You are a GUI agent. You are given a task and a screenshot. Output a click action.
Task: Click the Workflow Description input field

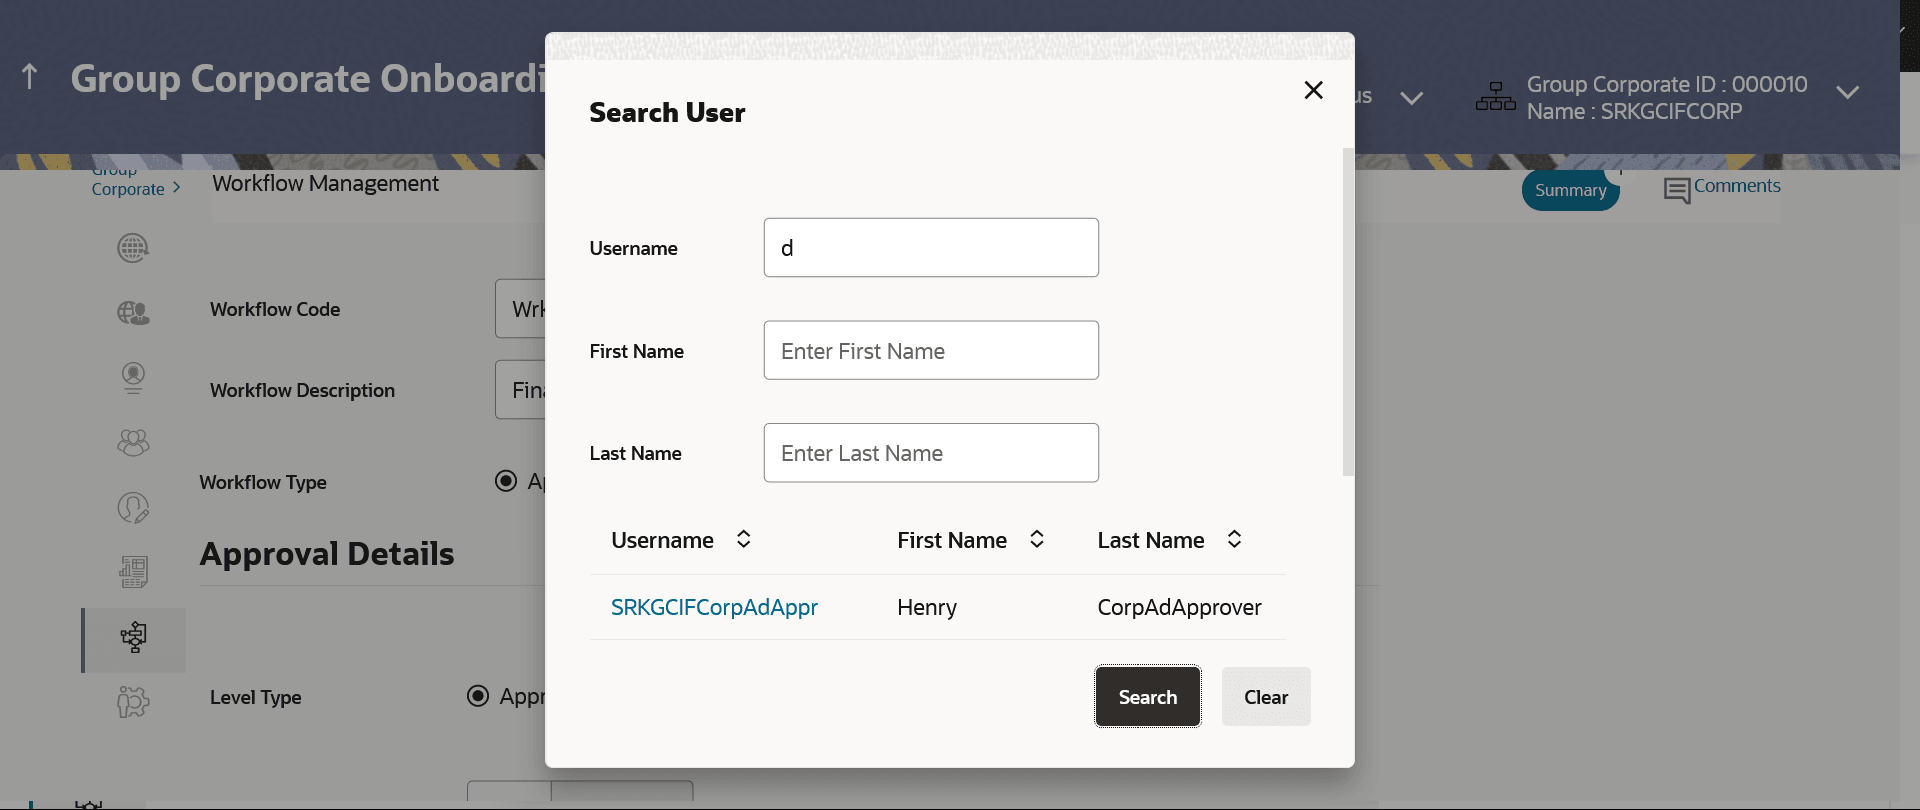[521, 390]
